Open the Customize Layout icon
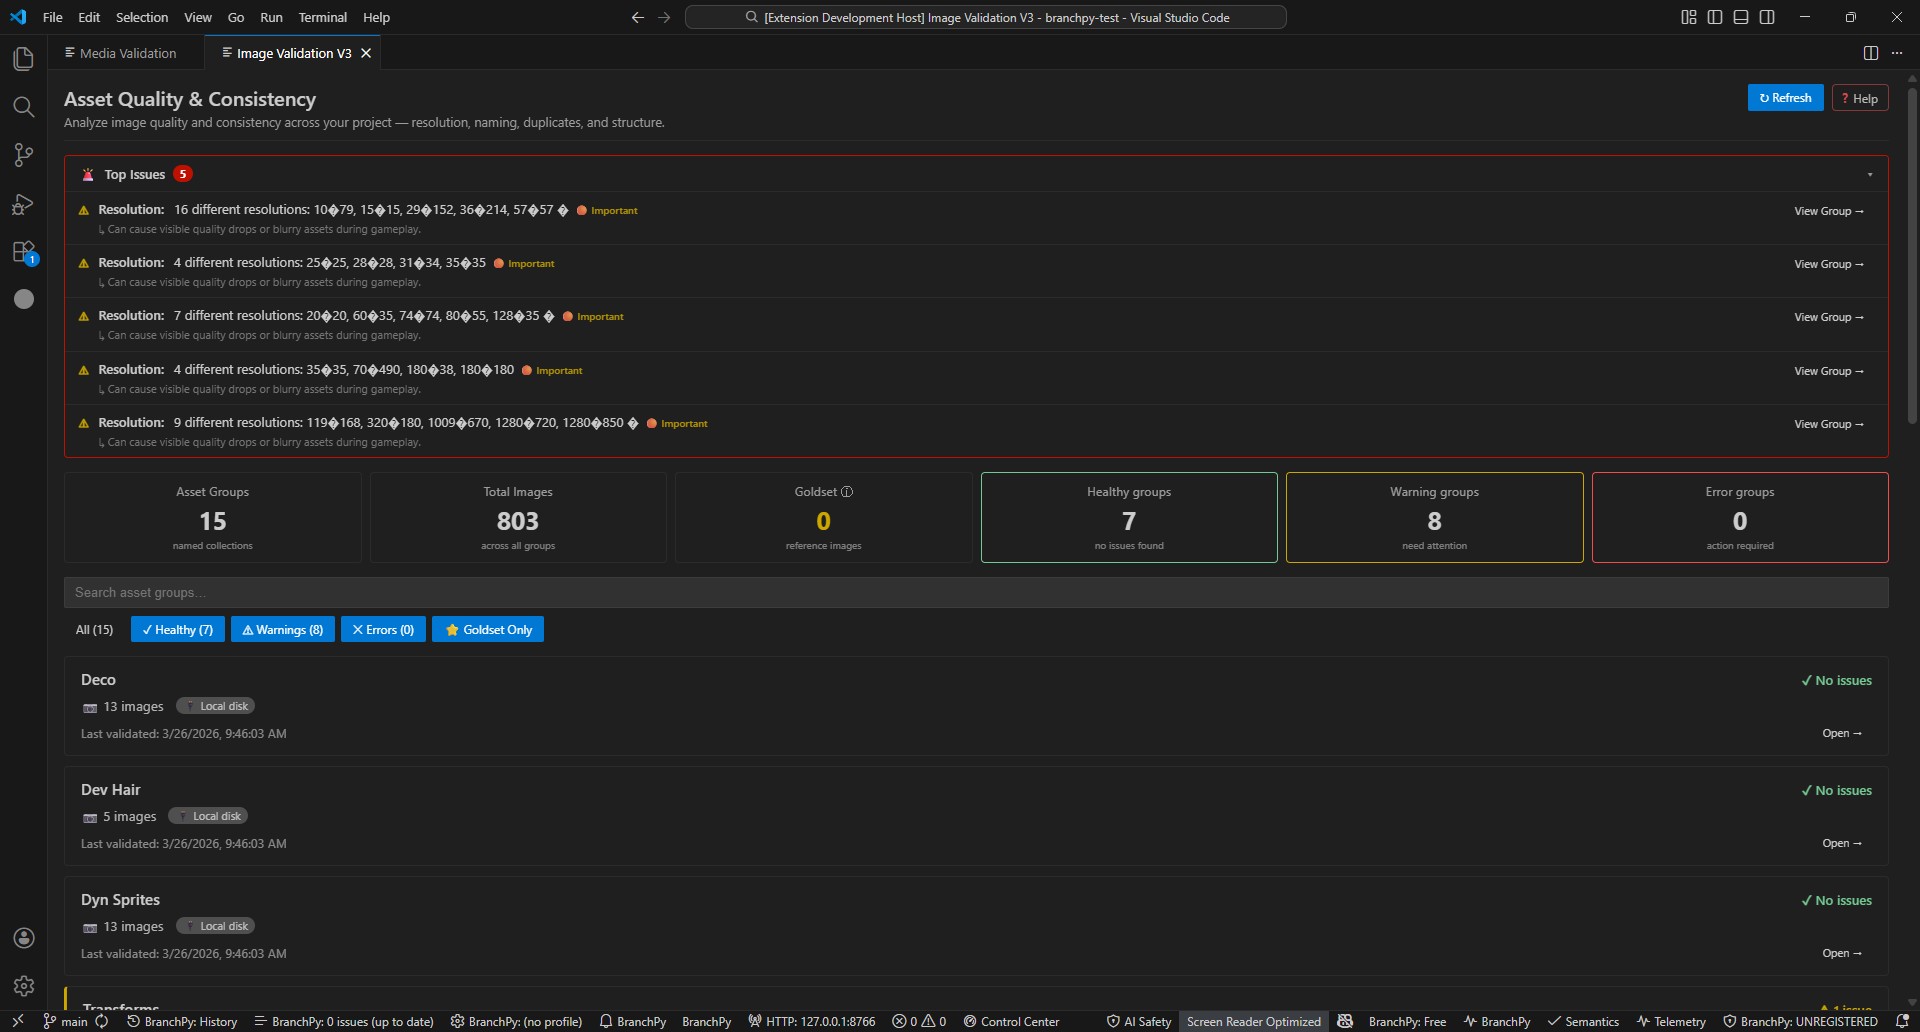 [1689, 17]
